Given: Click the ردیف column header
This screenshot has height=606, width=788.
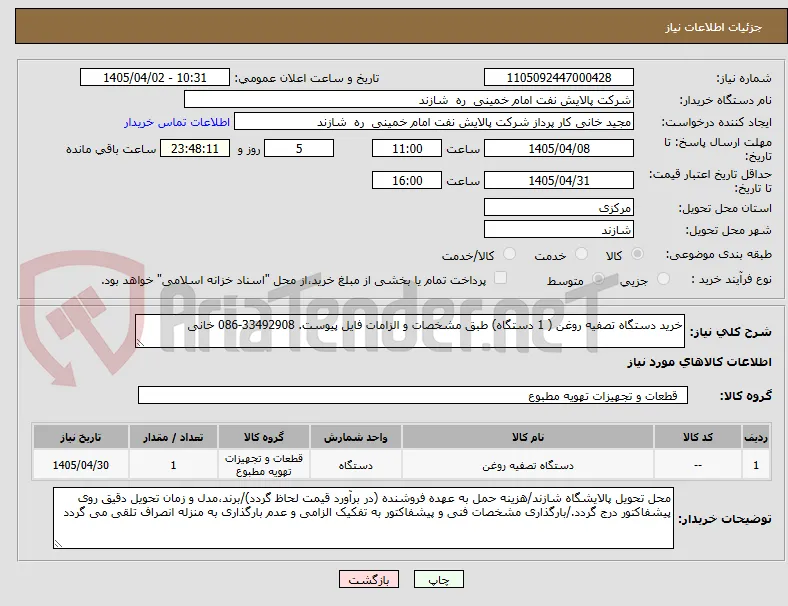Looking at the screenshot, I should [755, 437].
